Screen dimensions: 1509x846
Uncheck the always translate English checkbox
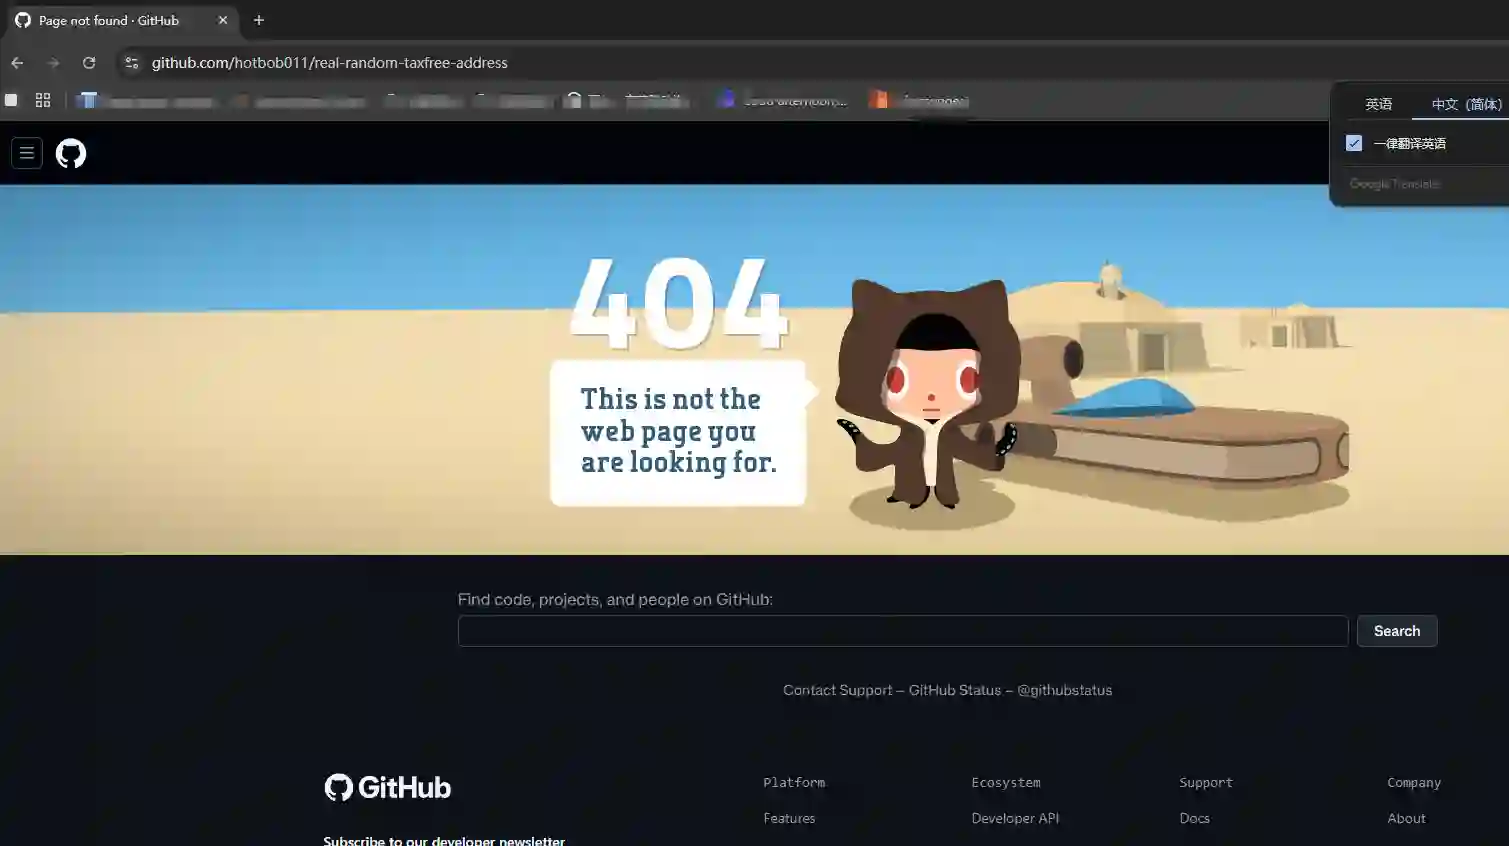pos(1354,142)
